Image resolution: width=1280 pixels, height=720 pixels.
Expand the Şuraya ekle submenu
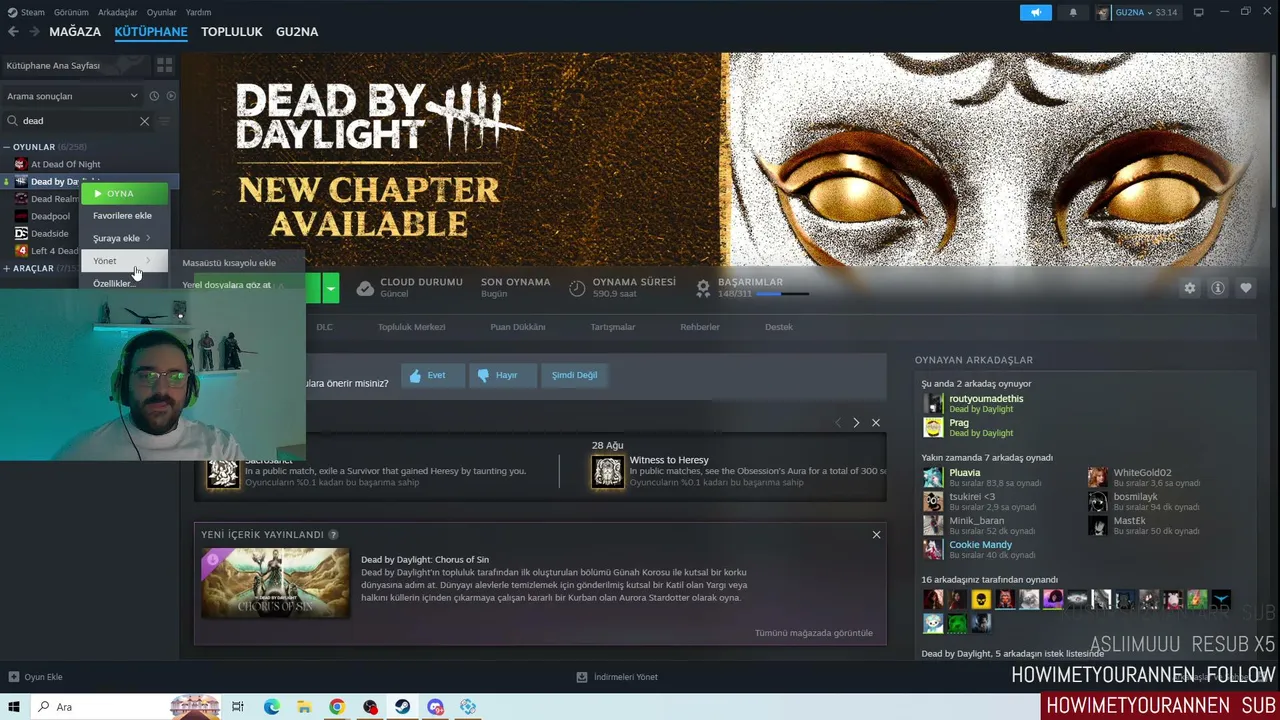[x=123, y=238]
